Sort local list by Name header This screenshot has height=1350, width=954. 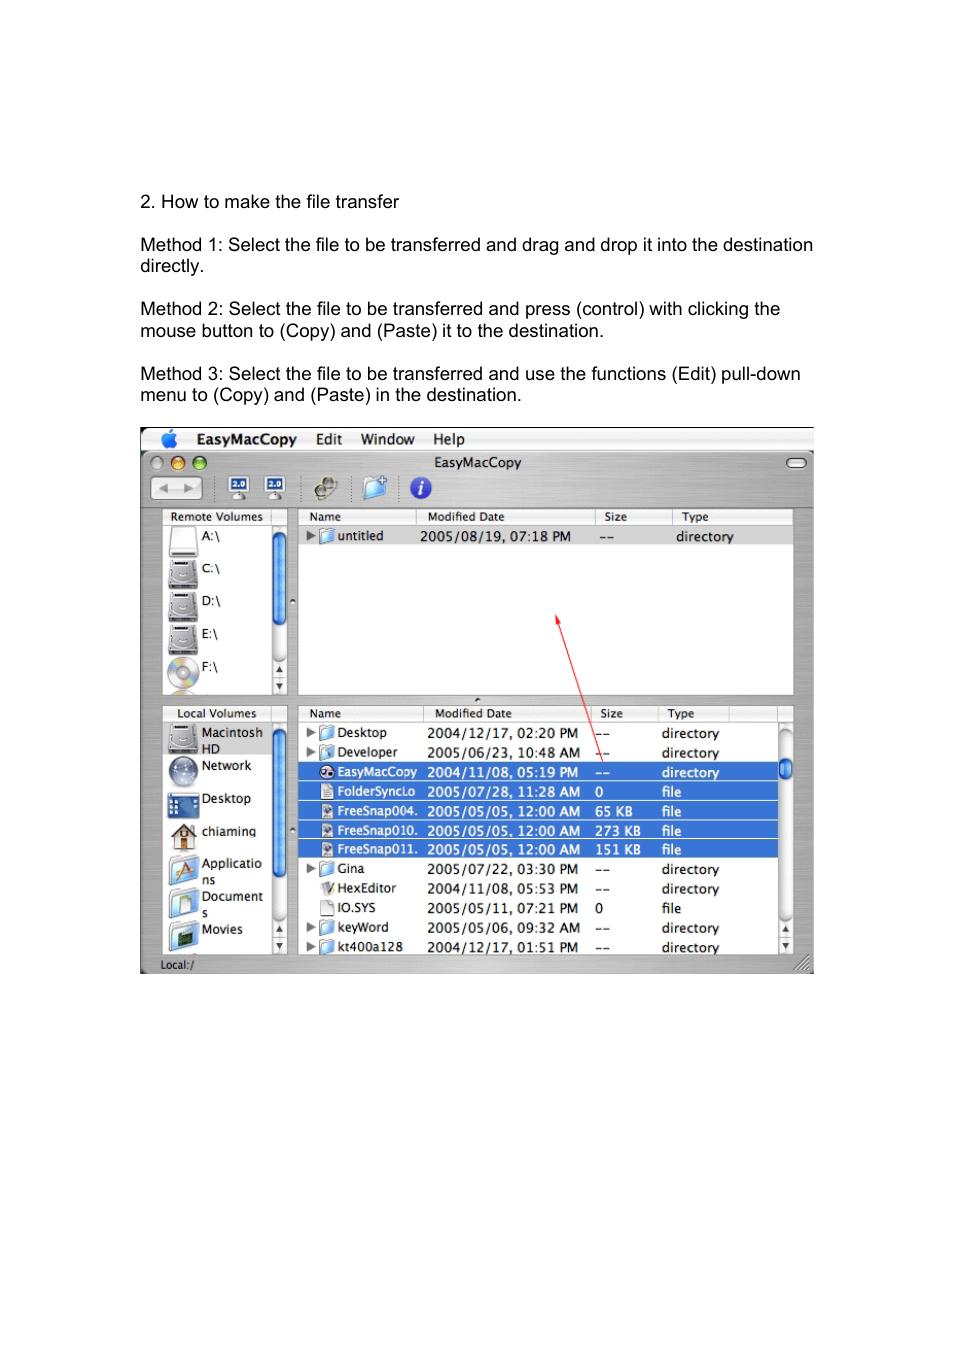[361, 714]
